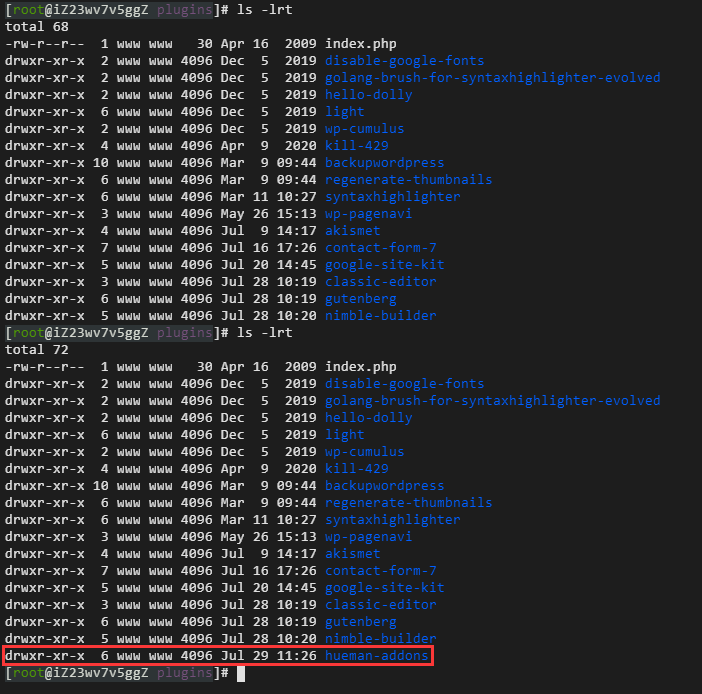The width and height of the screenshot is (702, 694).
Task: Click akismet in the second listing
Action: point(352,554)
